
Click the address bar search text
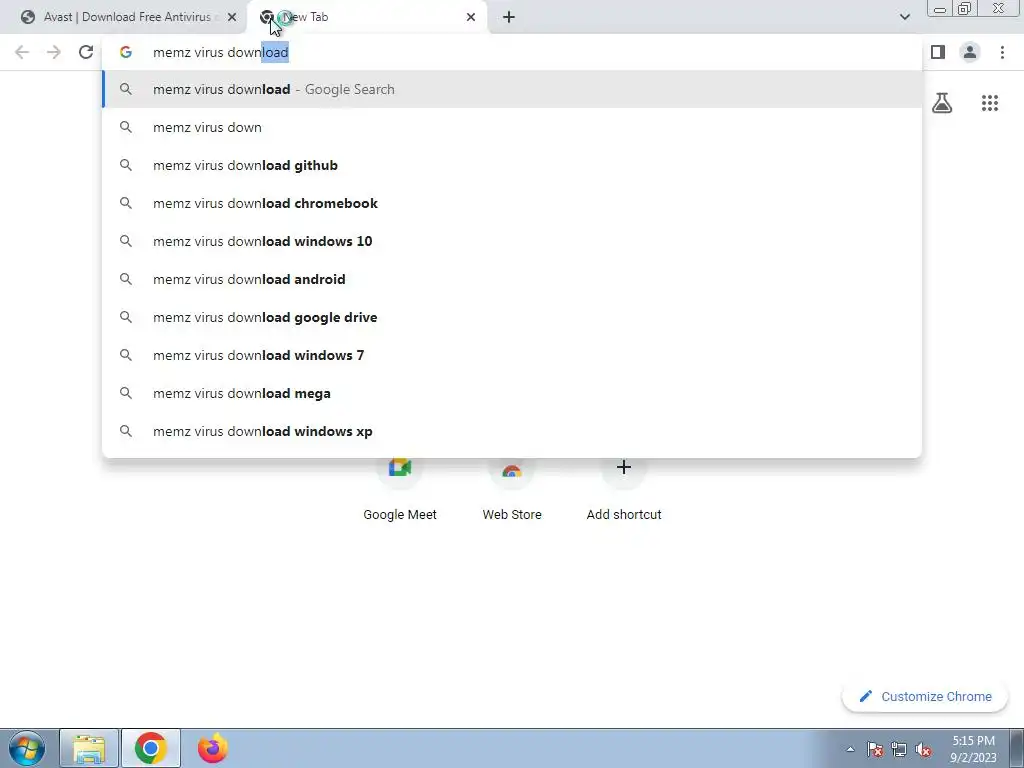[x=221, y=52]
